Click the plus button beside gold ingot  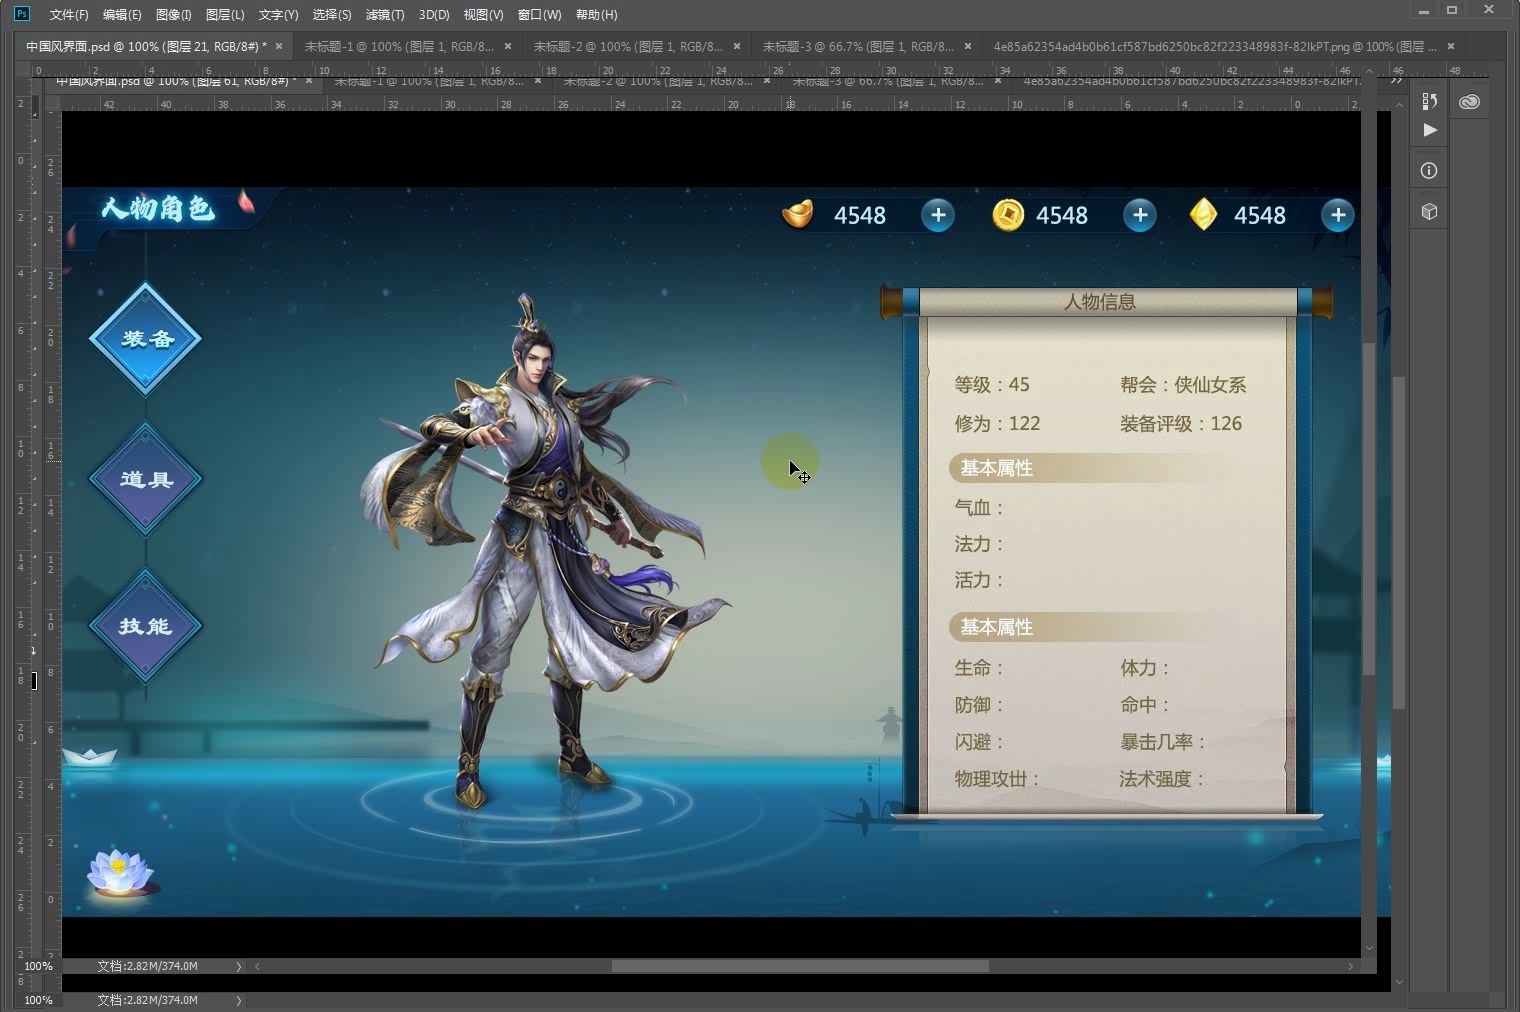(x=937, y=215)
